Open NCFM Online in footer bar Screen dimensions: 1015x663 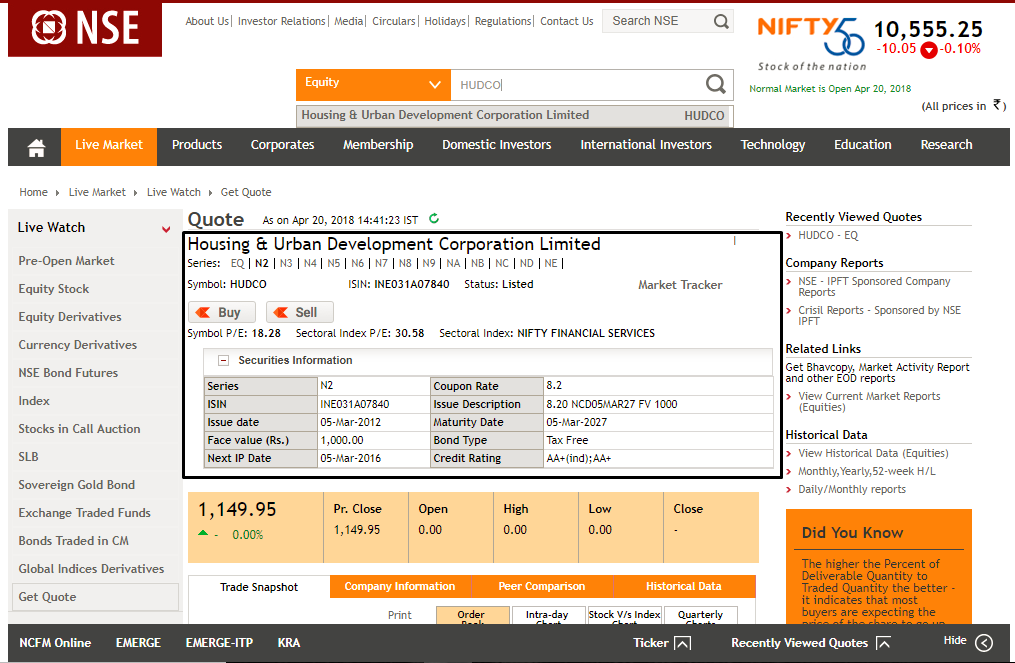pyautogui.click(x=55, y=643)
